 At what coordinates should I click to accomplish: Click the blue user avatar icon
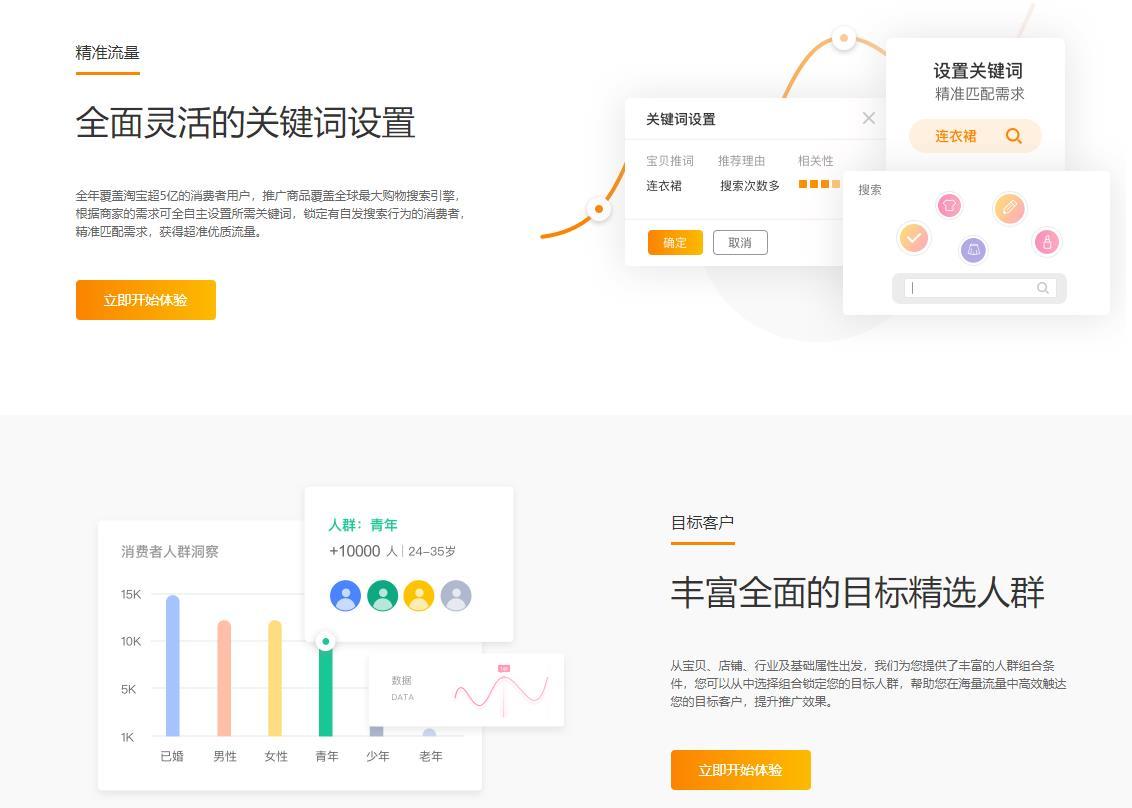[345, 596]
